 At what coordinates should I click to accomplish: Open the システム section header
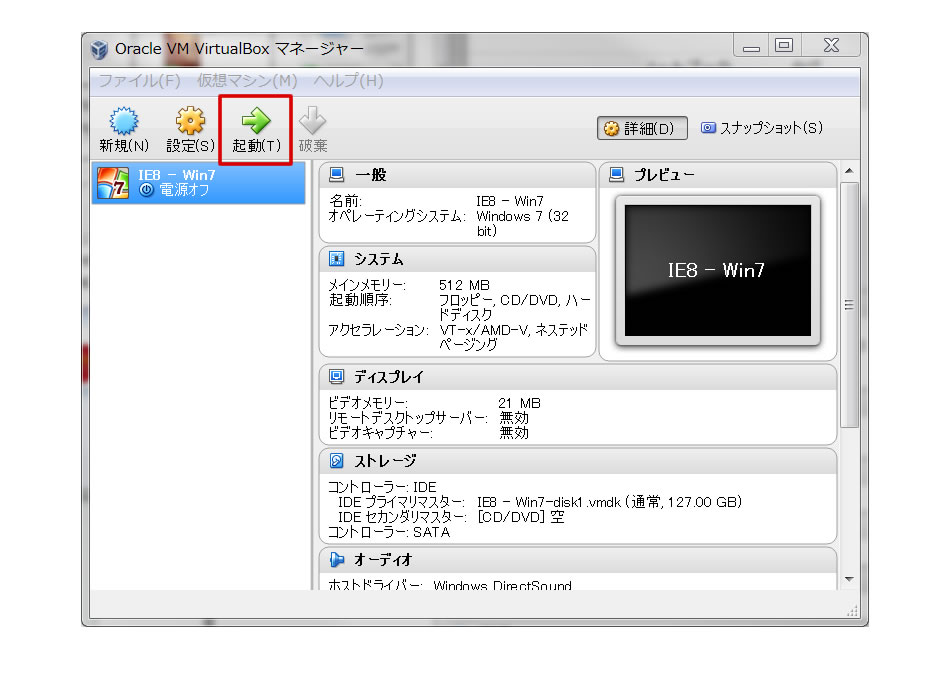[457, 259]
